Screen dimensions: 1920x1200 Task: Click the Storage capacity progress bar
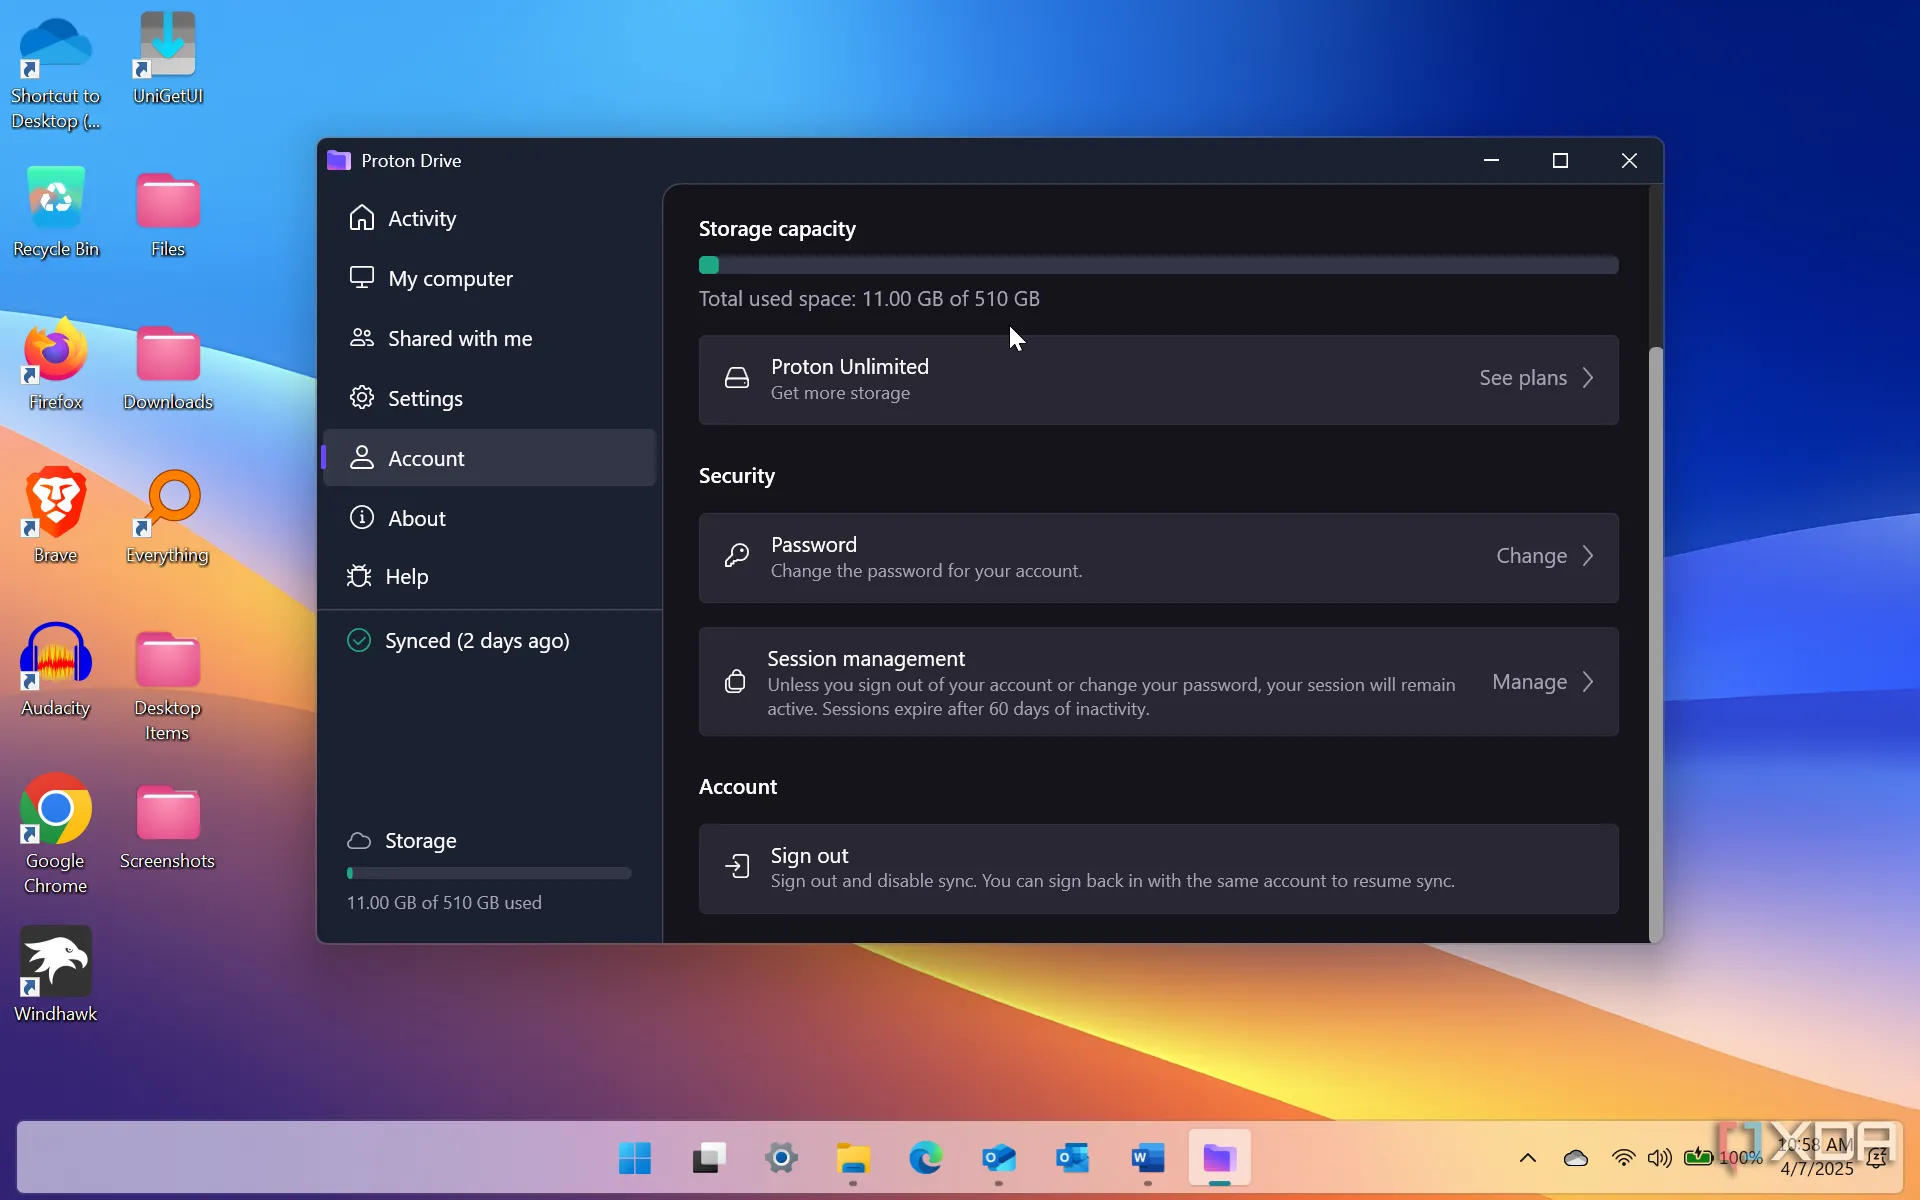pos(1158,265)
